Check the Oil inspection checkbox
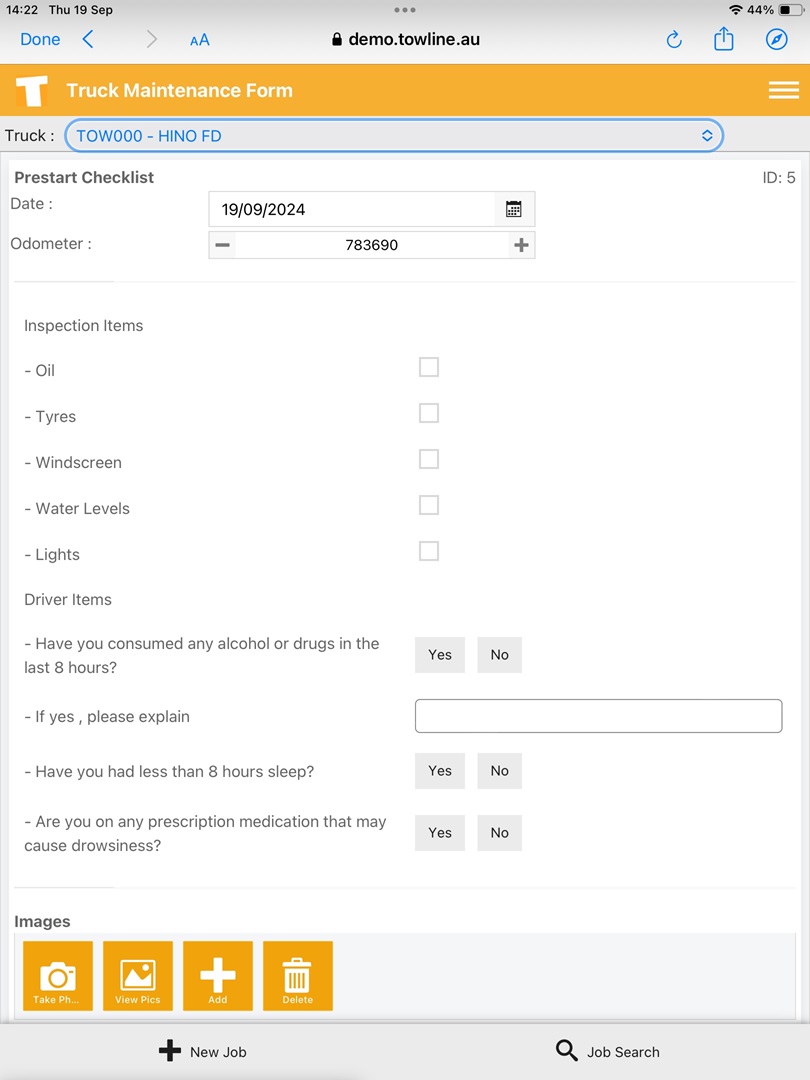Screen dimensions: 810x1080 pos(429,368)
